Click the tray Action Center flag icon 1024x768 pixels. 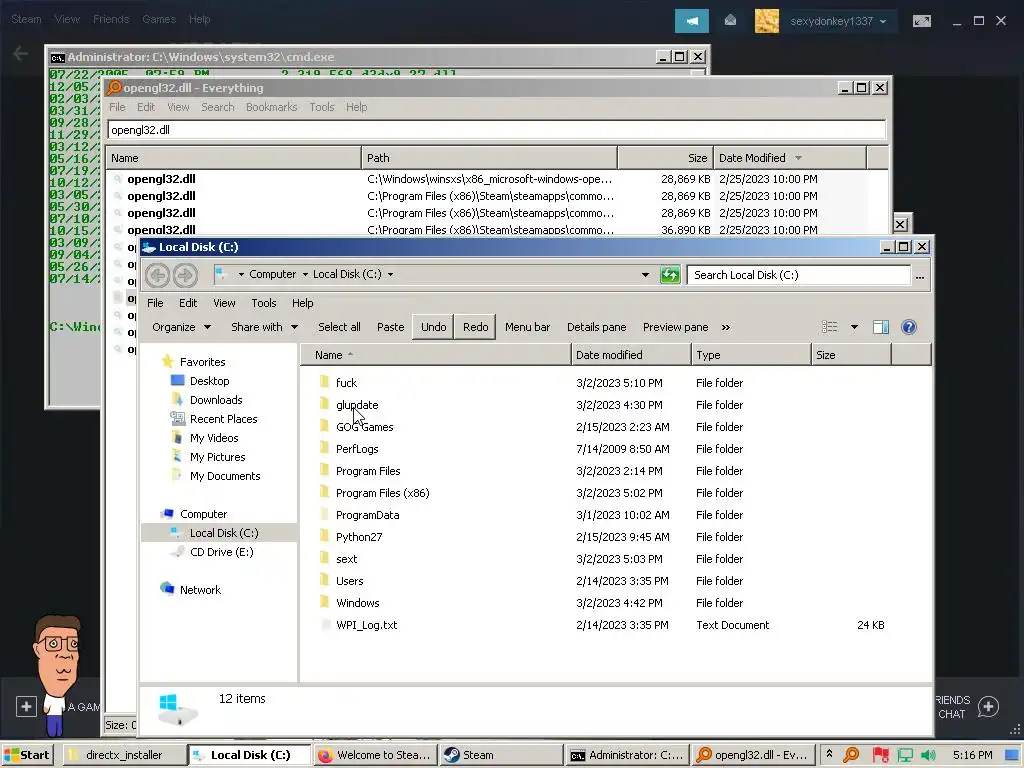point(880,755)
